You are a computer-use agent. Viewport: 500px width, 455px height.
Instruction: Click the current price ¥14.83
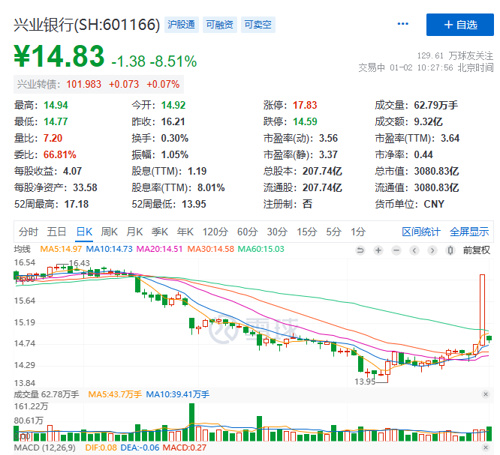point(59,56)
